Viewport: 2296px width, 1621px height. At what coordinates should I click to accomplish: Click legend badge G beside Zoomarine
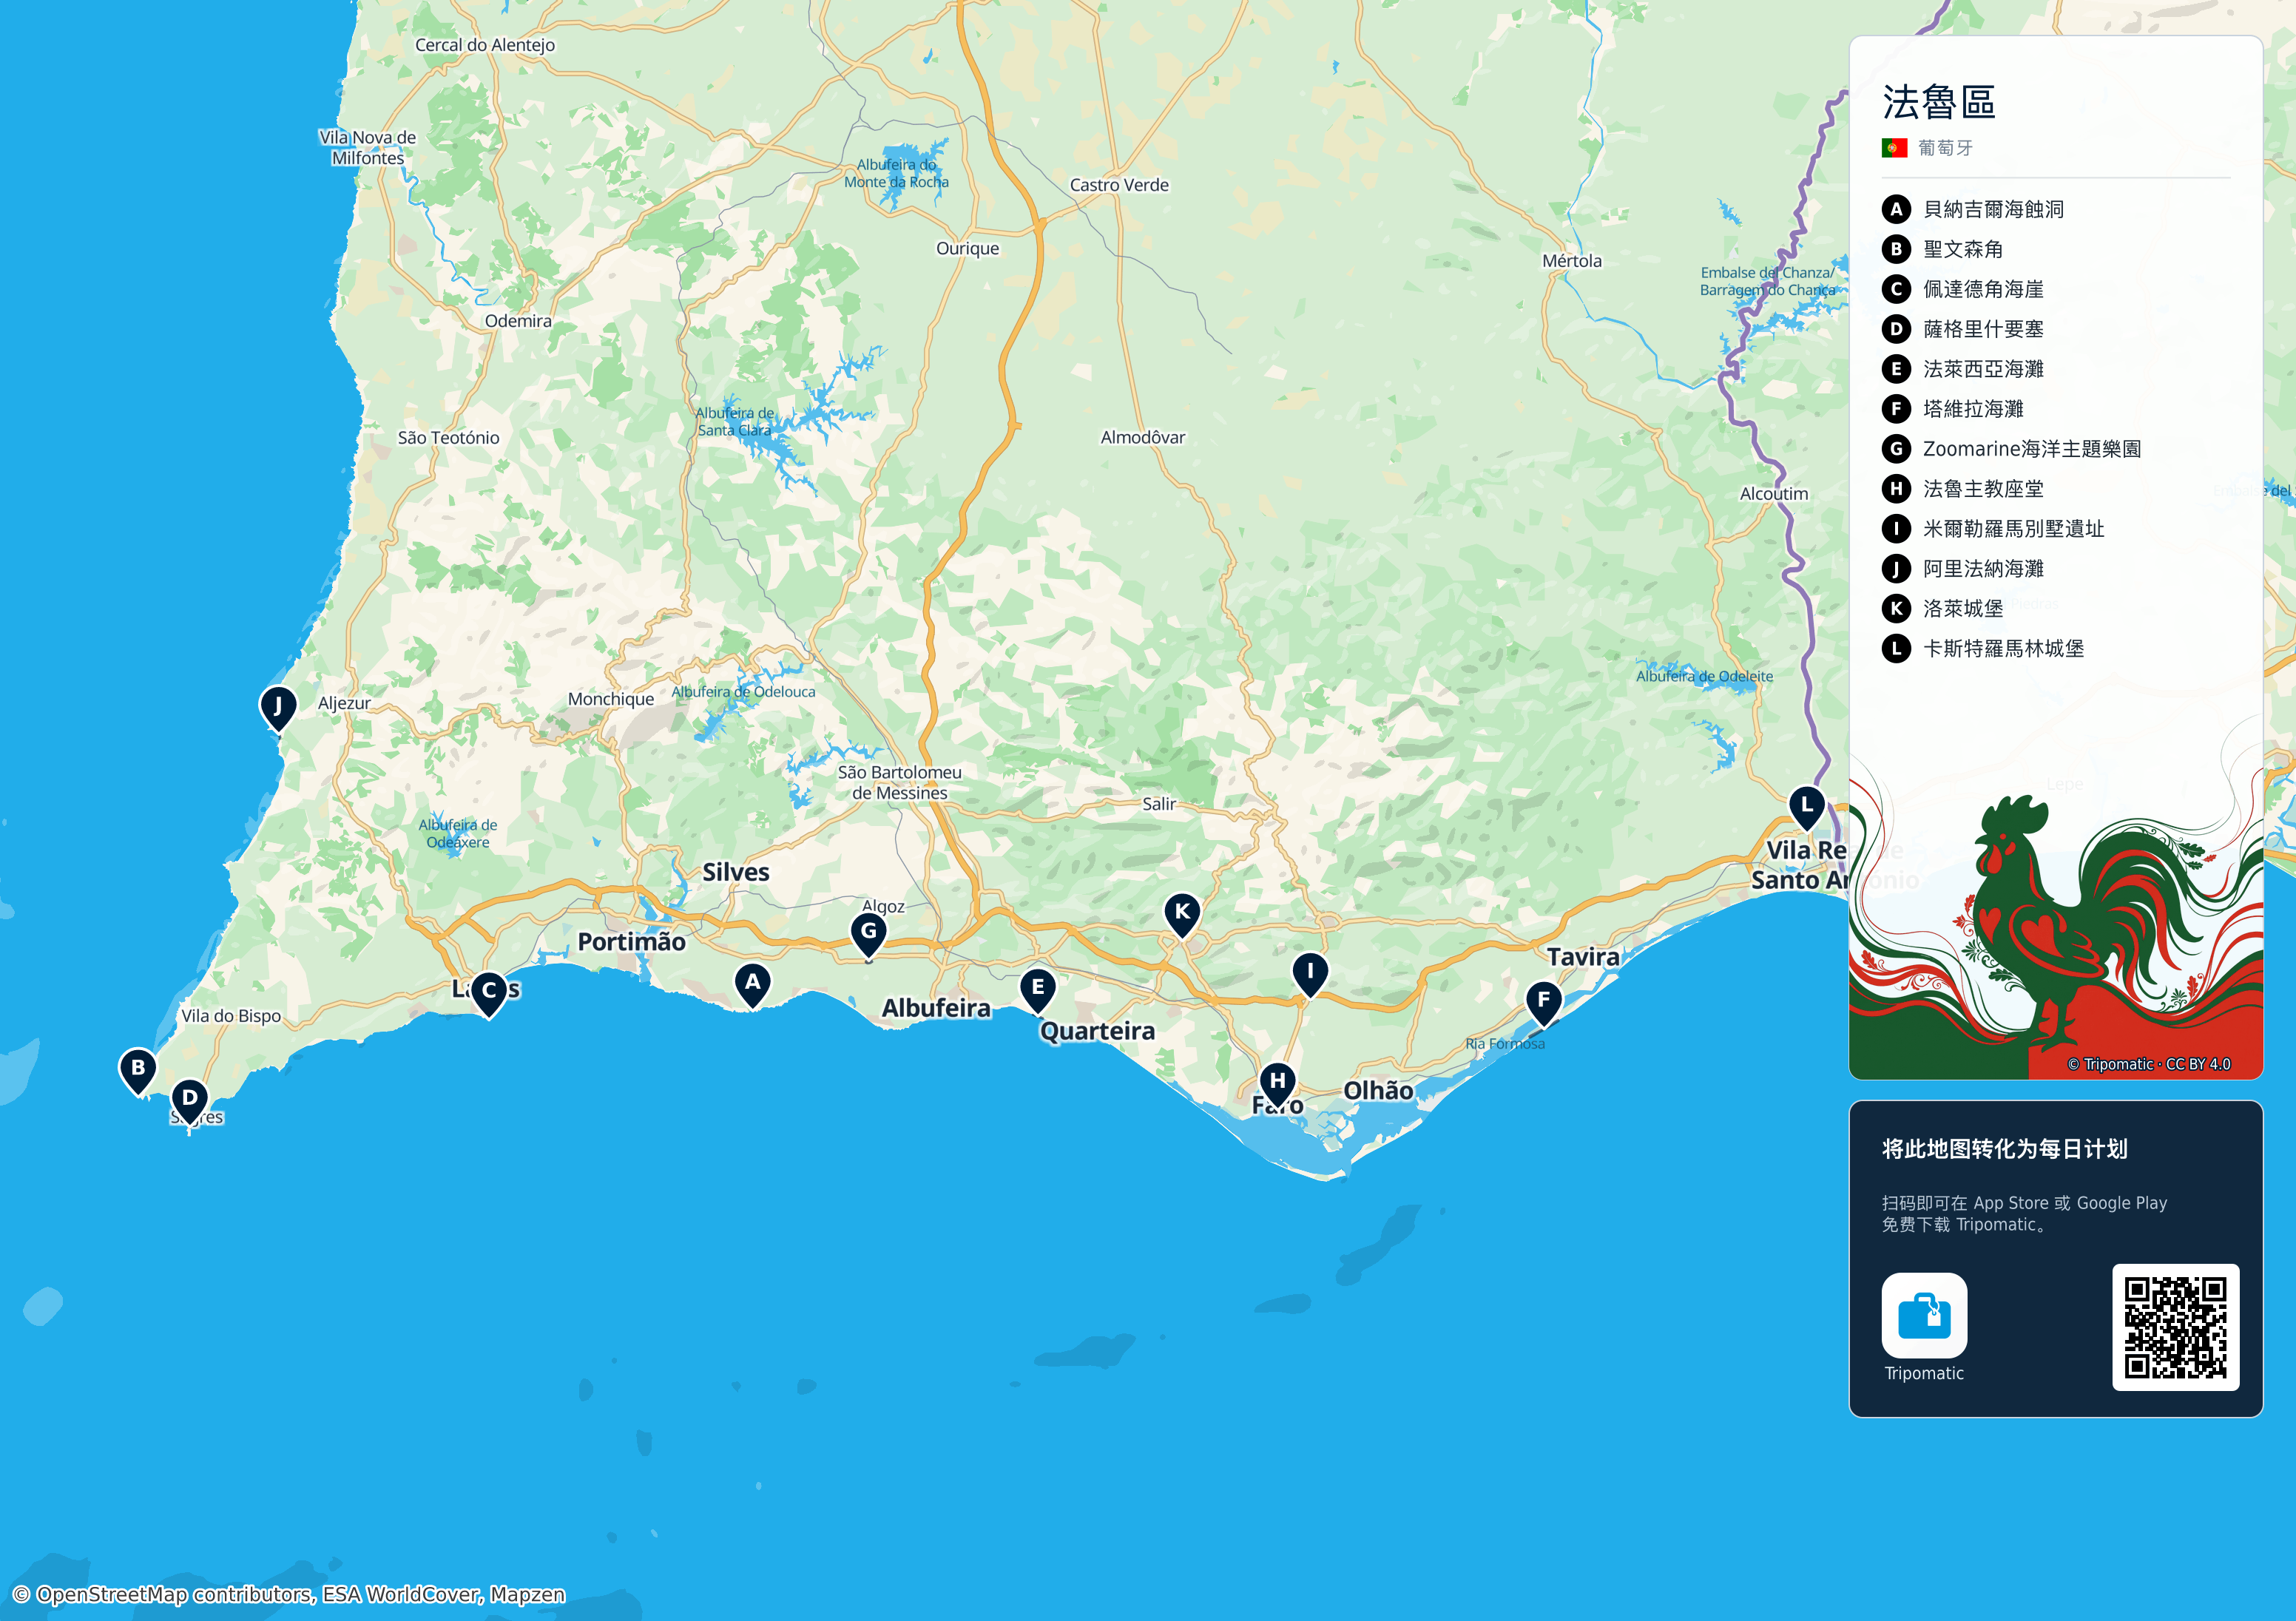point(1896,449)
